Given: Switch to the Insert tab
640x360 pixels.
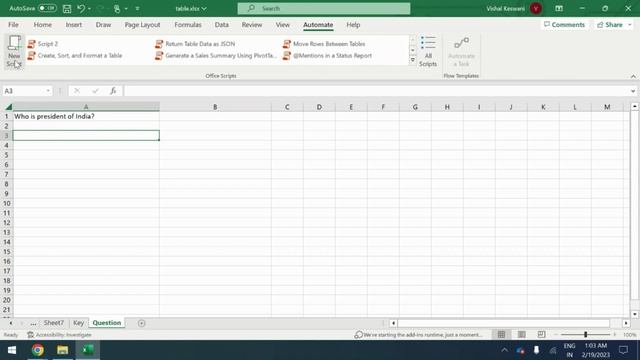Looking at the screenshot, I should point(73,25).
